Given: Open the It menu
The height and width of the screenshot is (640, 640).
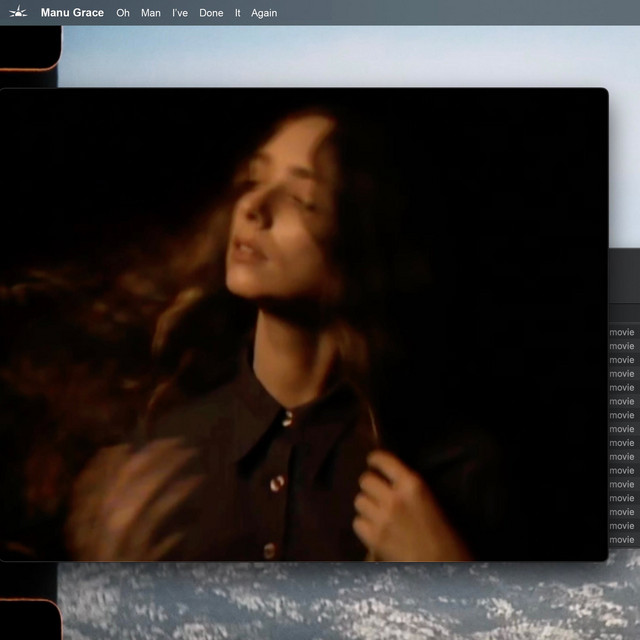Looking at the screenshot, I should 238,13.
